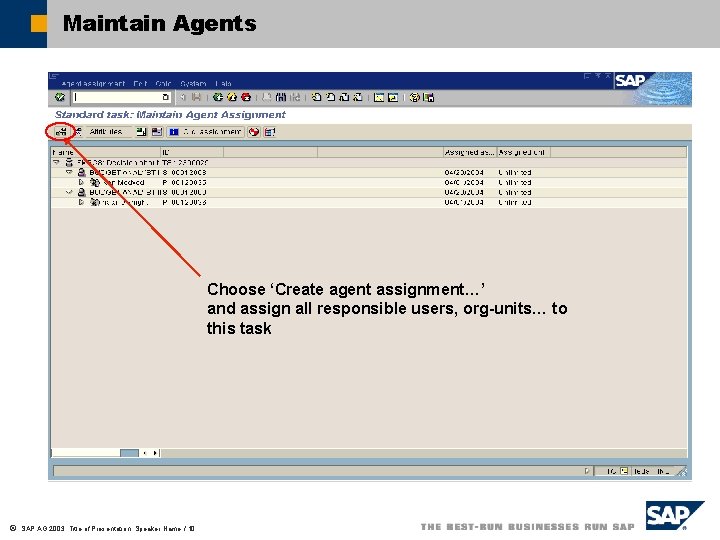Click the Assigned until column header
The width and height of the screenshot is (720, 540).
pyautogui.click(x=523, y=152)
